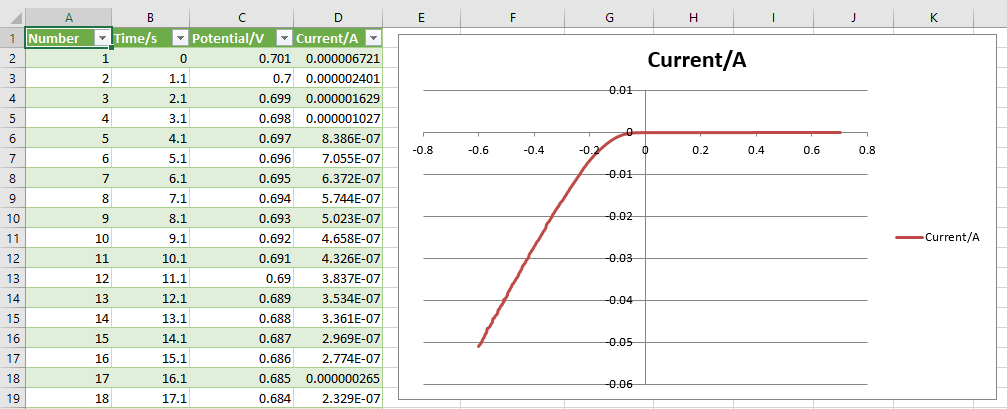The height and width of the screenshot is (409, 1007).
Task: Click the Number header cell
Action: click(68, 39)
